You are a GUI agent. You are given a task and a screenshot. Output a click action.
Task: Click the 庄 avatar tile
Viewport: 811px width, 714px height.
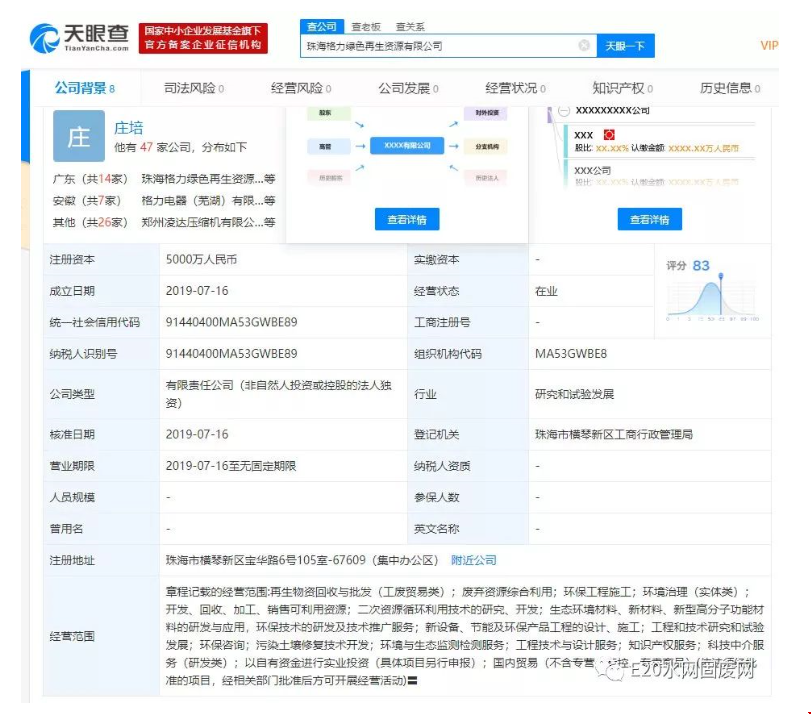tap(78, 139)
